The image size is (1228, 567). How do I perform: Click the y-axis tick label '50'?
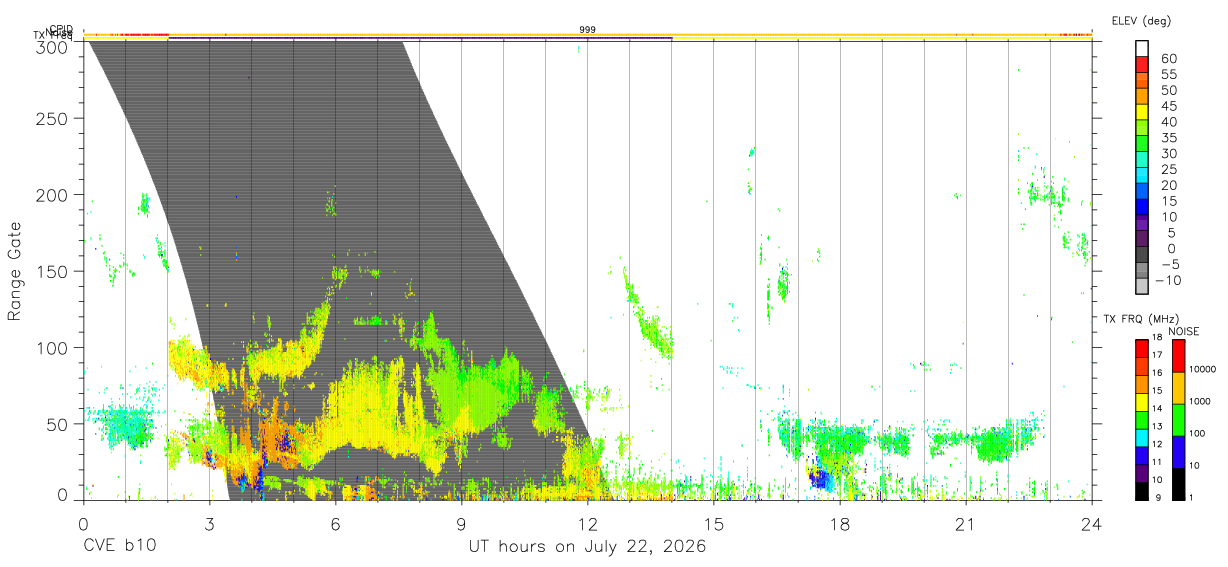(x=58, y=423)
